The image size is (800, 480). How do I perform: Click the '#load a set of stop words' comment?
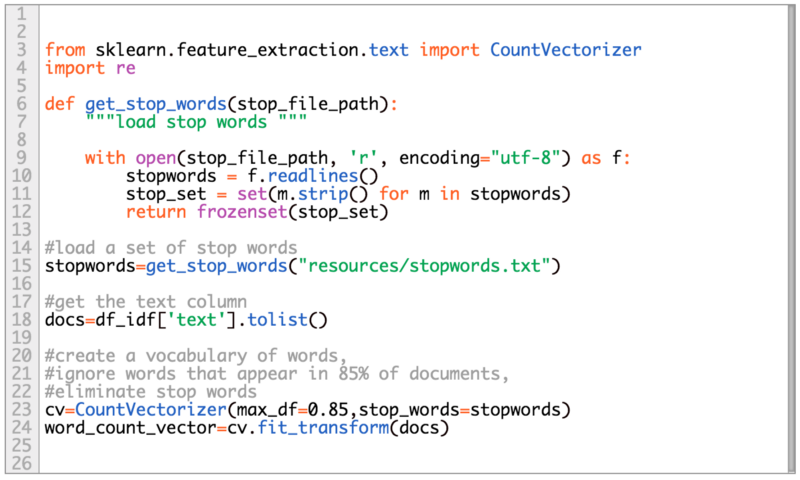(170, 248)
